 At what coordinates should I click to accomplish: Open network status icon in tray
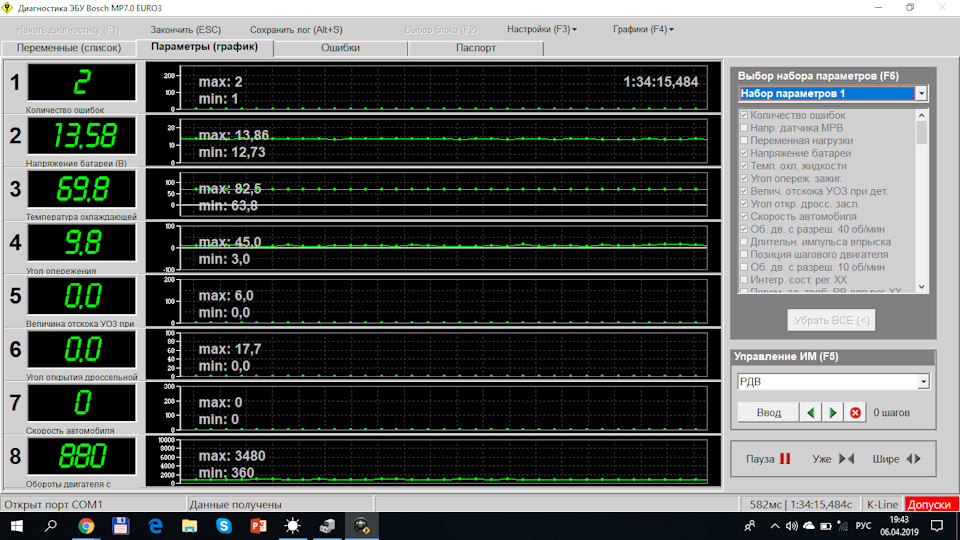click(x=842, y=526)
